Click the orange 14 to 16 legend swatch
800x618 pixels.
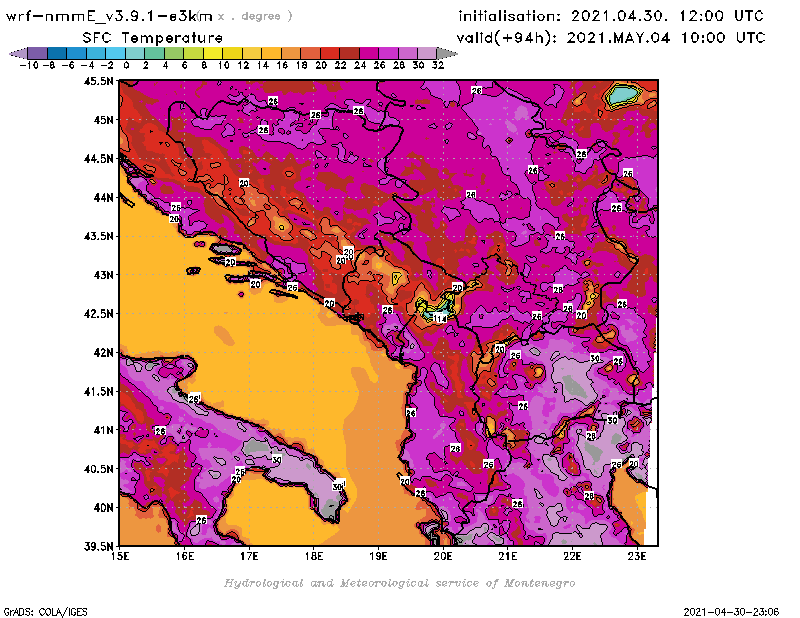pos(271,53)
